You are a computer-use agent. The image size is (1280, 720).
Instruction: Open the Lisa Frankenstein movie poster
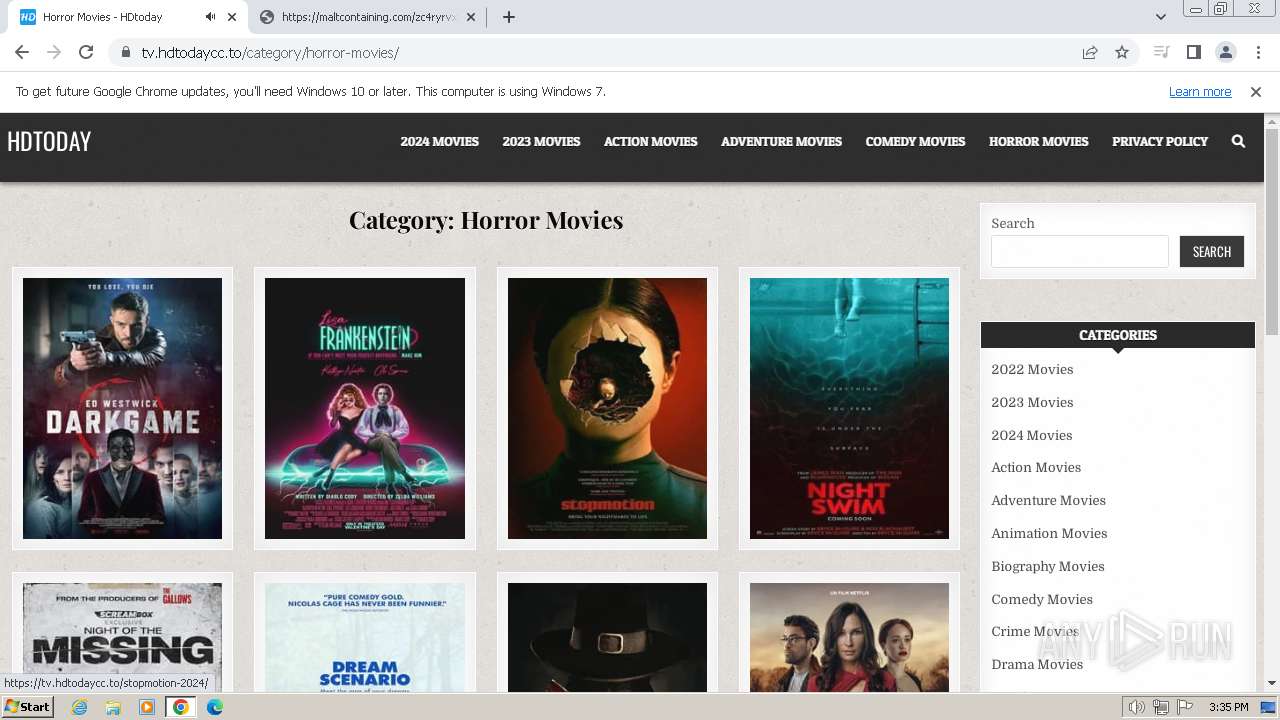(365, 408)
